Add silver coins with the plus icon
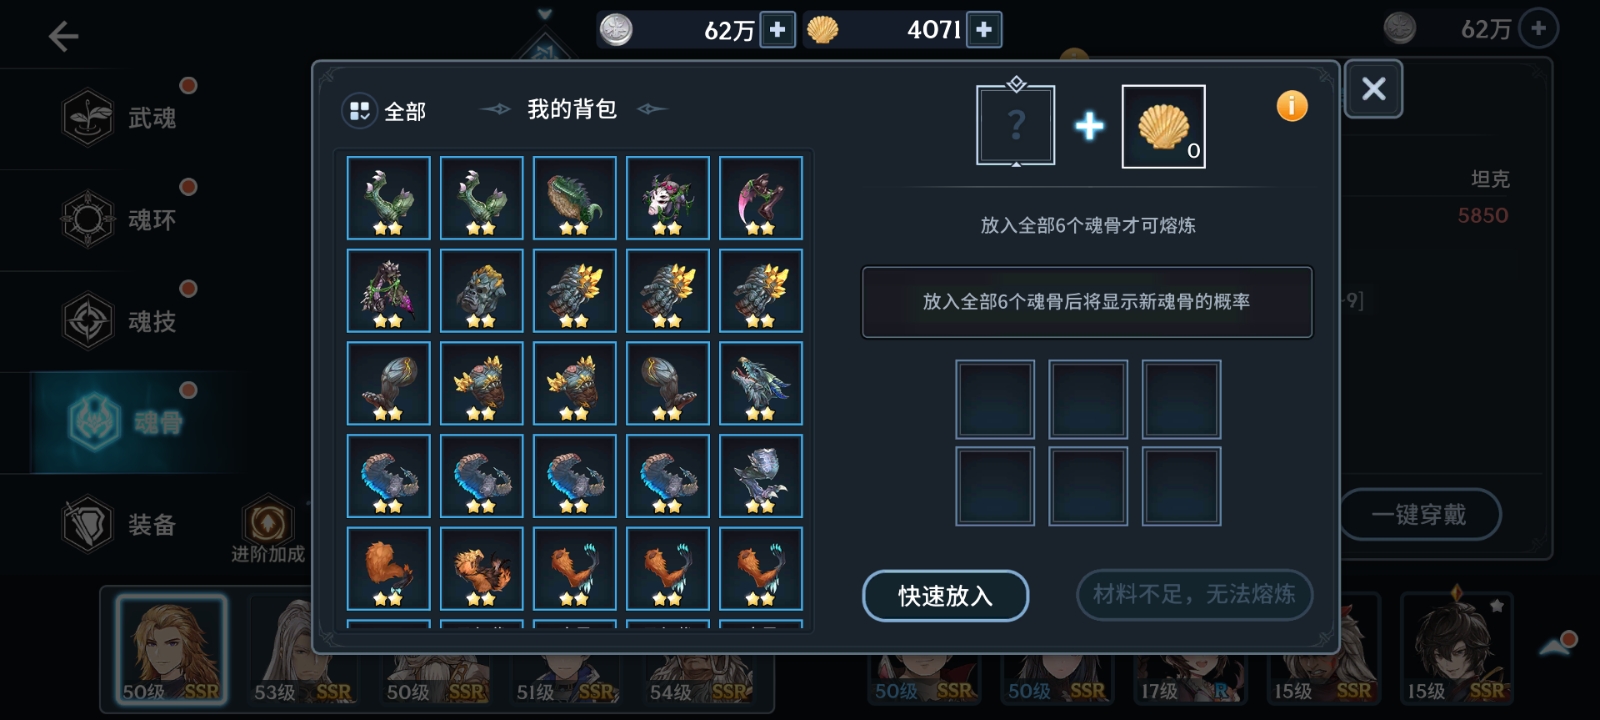 tap(778, 30)
